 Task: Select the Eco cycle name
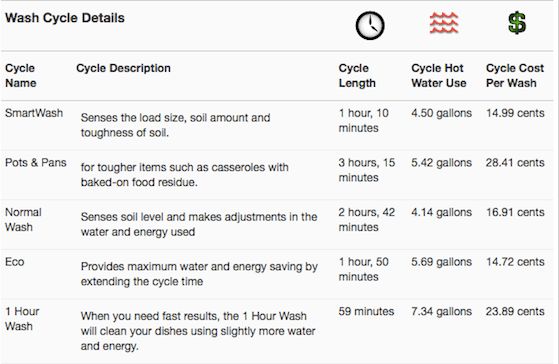tap(15, 262)
